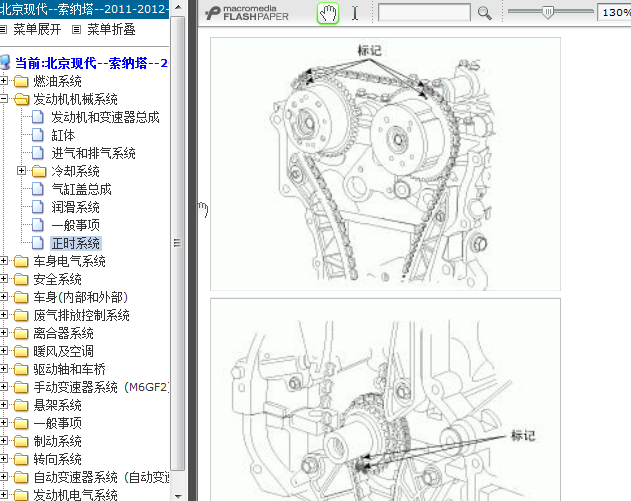Collapse the 发动机机械系统 folder node

[4, 99]
